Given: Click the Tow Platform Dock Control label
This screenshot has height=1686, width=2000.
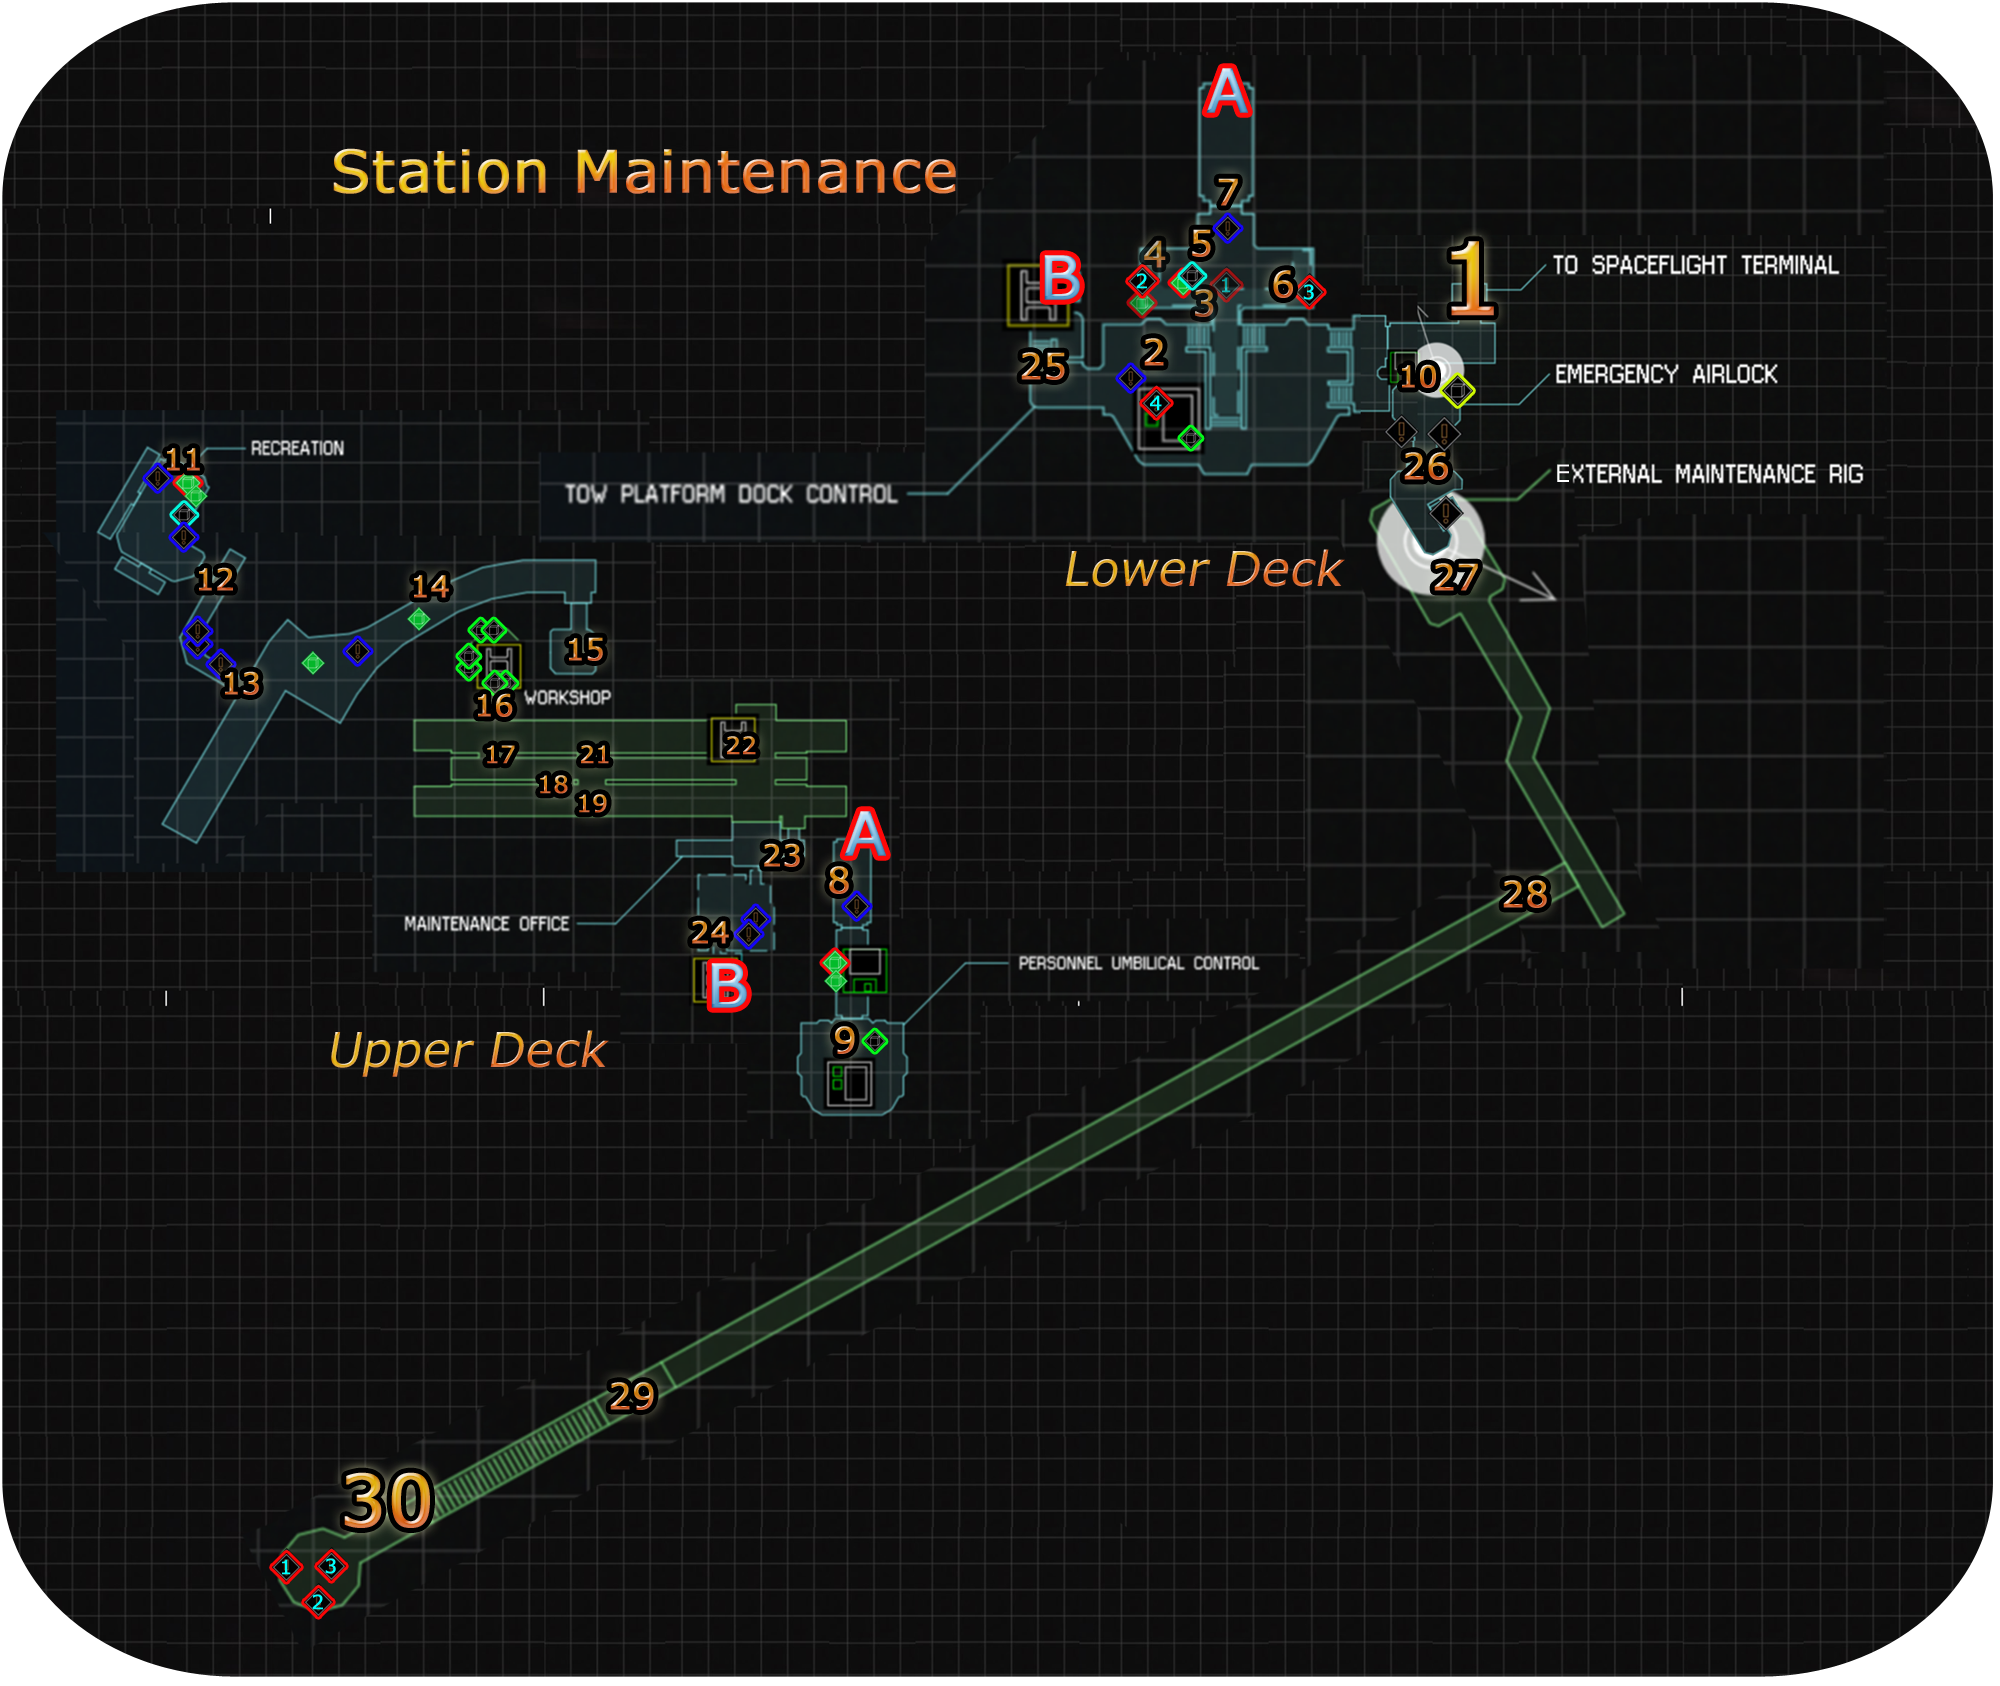Looking at the screenshot, I should [730, 494].
